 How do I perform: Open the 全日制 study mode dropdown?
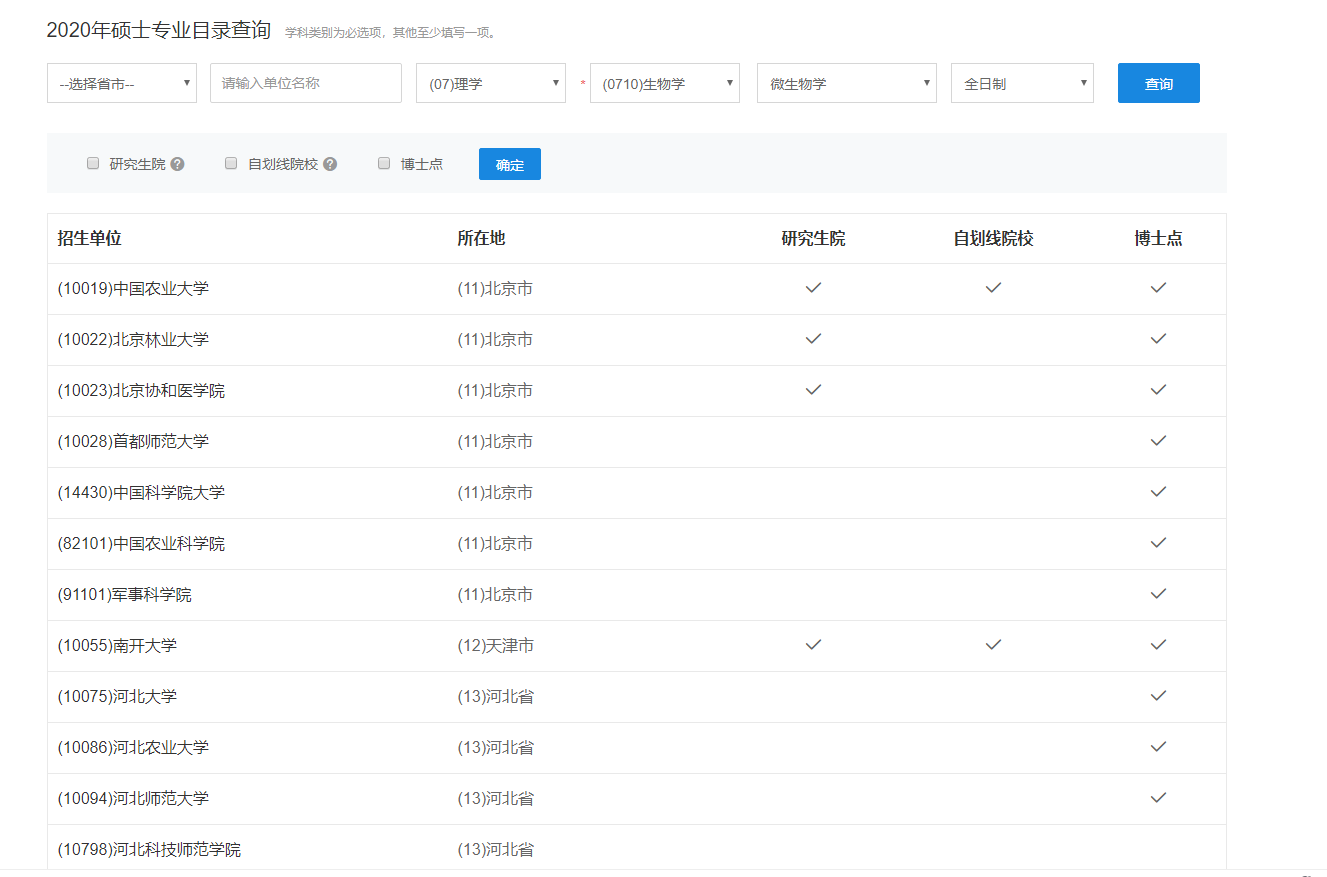[x=1022, y=83]
